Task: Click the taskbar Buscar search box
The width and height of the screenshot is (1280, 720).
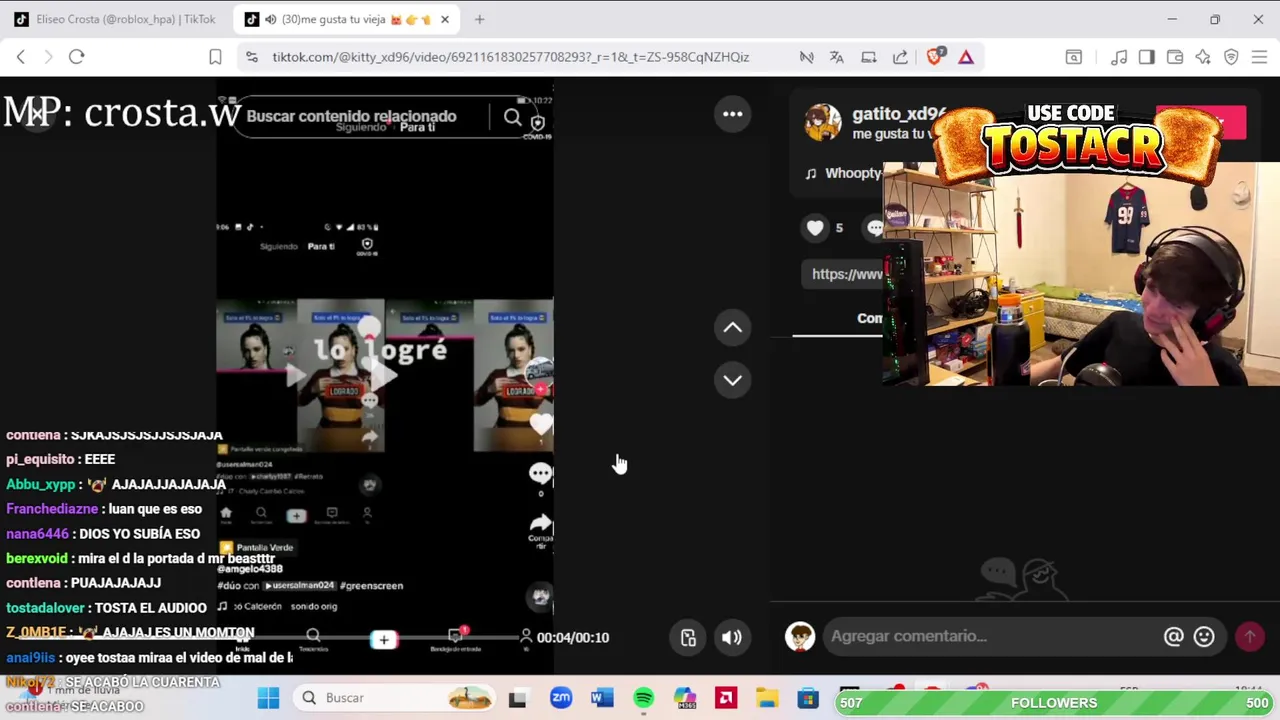Action: (x=395, y=698)
